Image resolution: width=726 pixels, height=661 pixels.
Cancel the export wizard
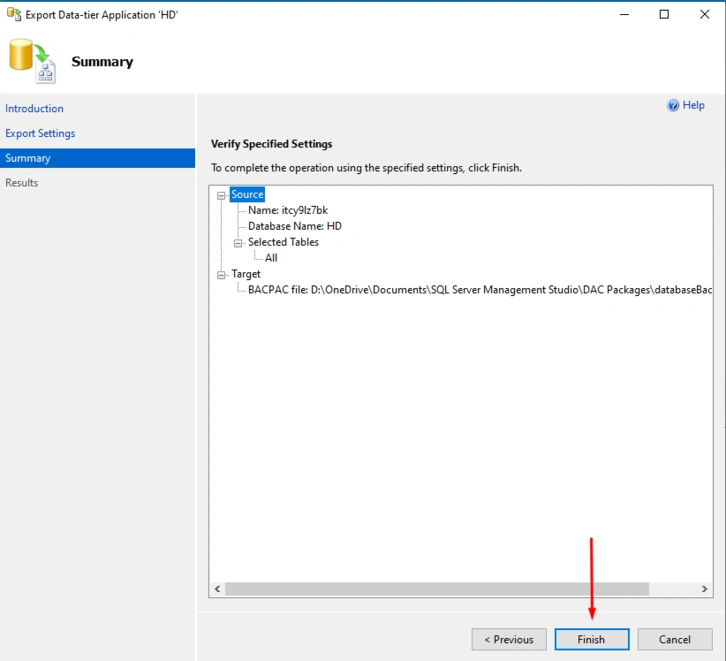[675, 639]
